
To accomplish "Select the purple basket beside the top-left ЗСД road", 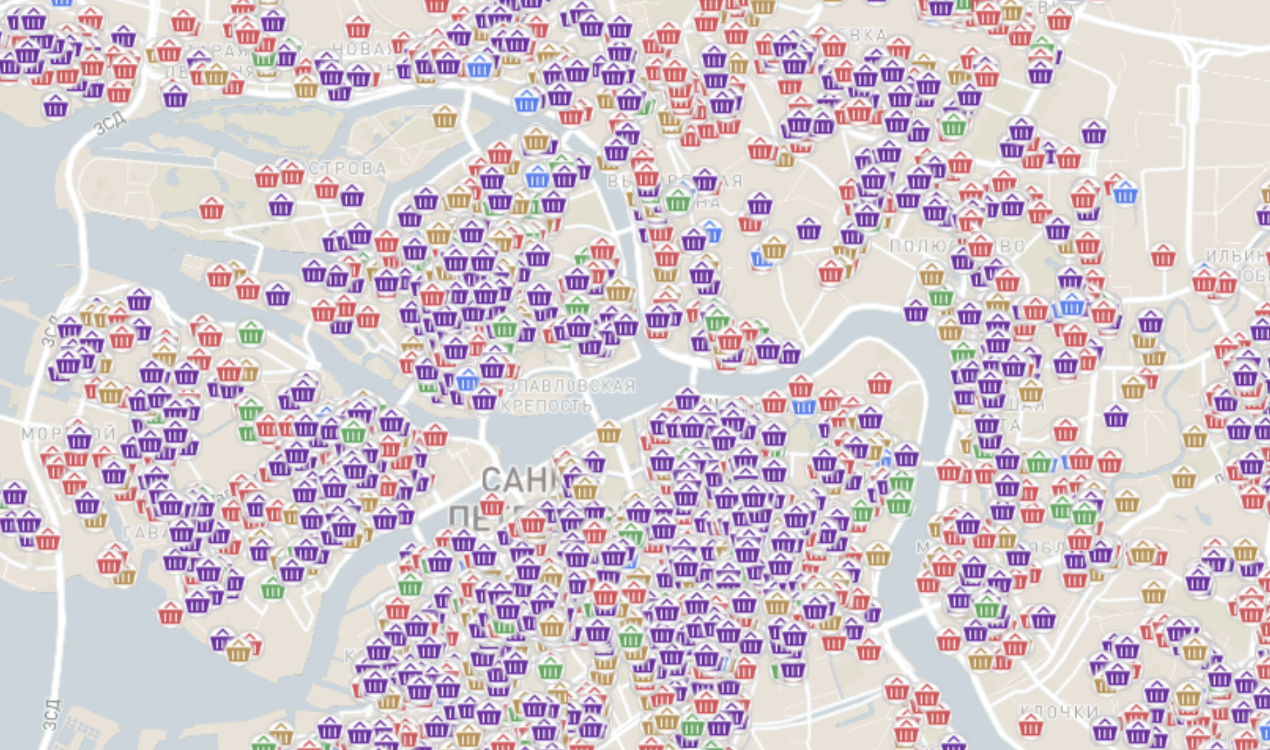I will (x=56, y=105).
